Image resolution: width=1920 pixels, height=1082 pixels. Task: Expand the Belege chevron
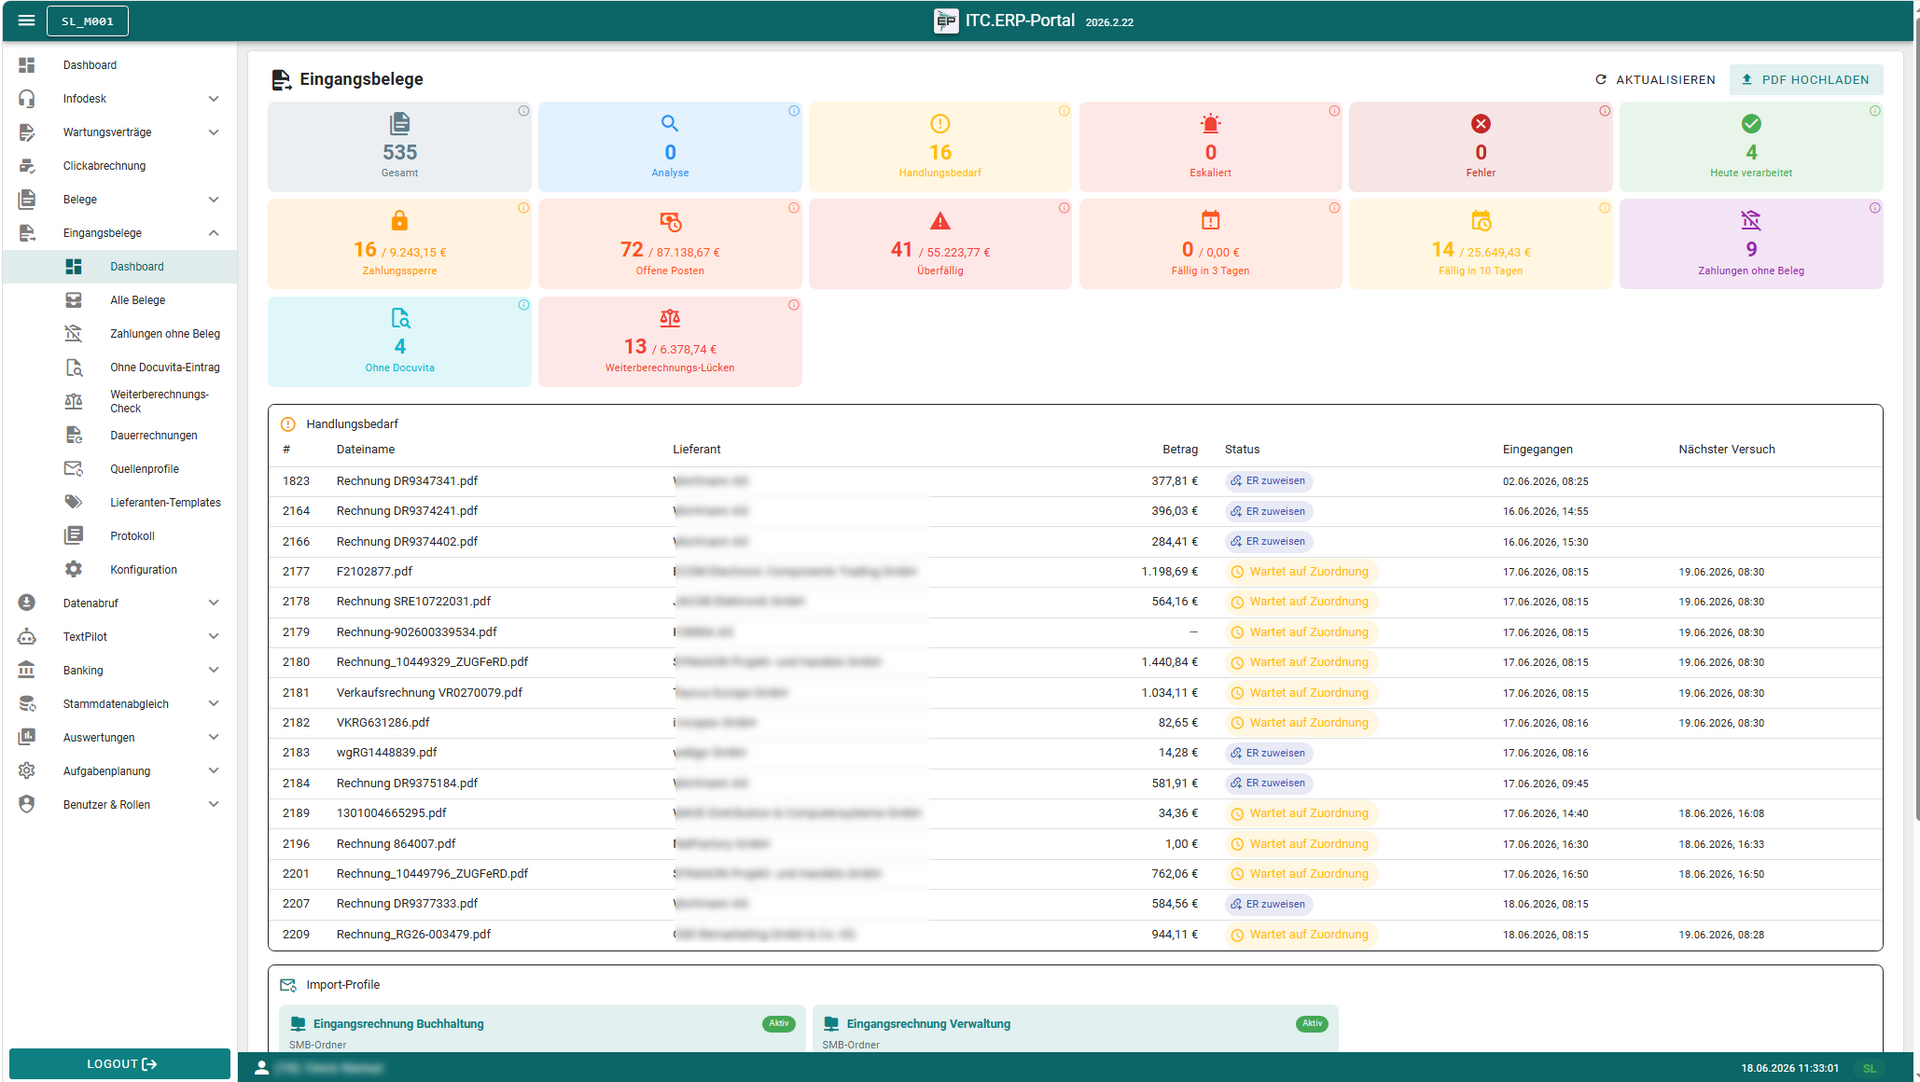pos(213,199)
